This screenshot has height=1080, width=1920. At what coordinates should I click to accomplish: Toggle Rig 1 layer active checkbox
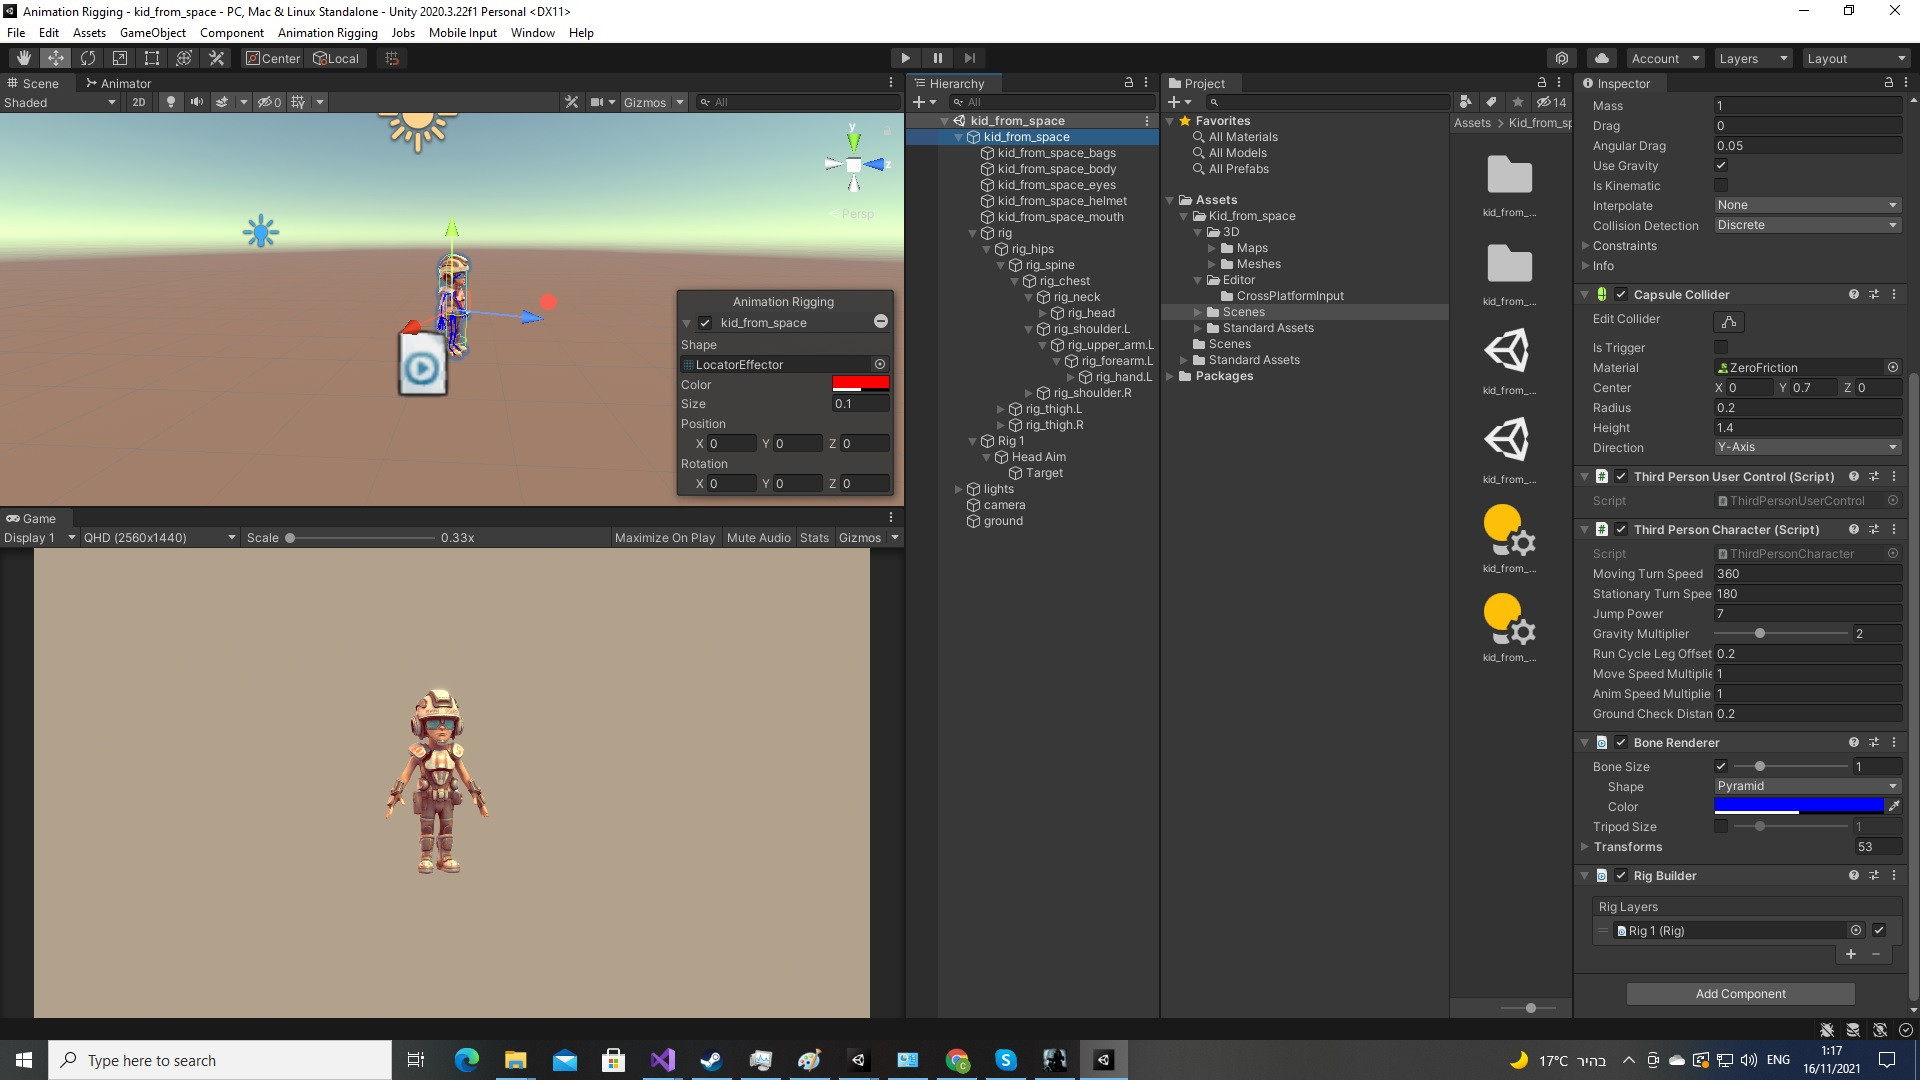(1879, 931)
